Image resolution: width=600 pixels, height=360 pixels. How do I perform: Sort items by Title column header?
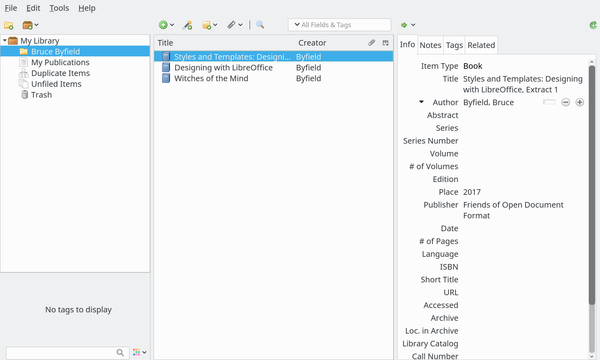(165, 43)
